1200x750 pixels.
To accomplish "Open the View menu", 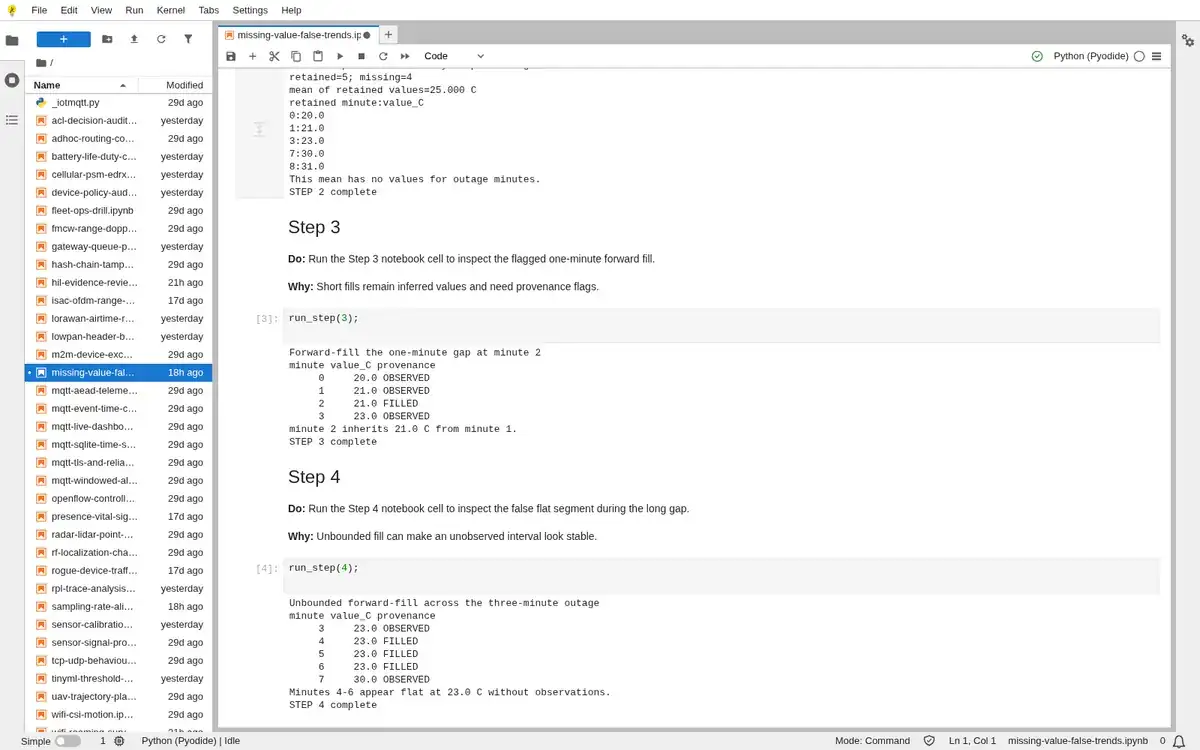I will click(x=101, y=10).
